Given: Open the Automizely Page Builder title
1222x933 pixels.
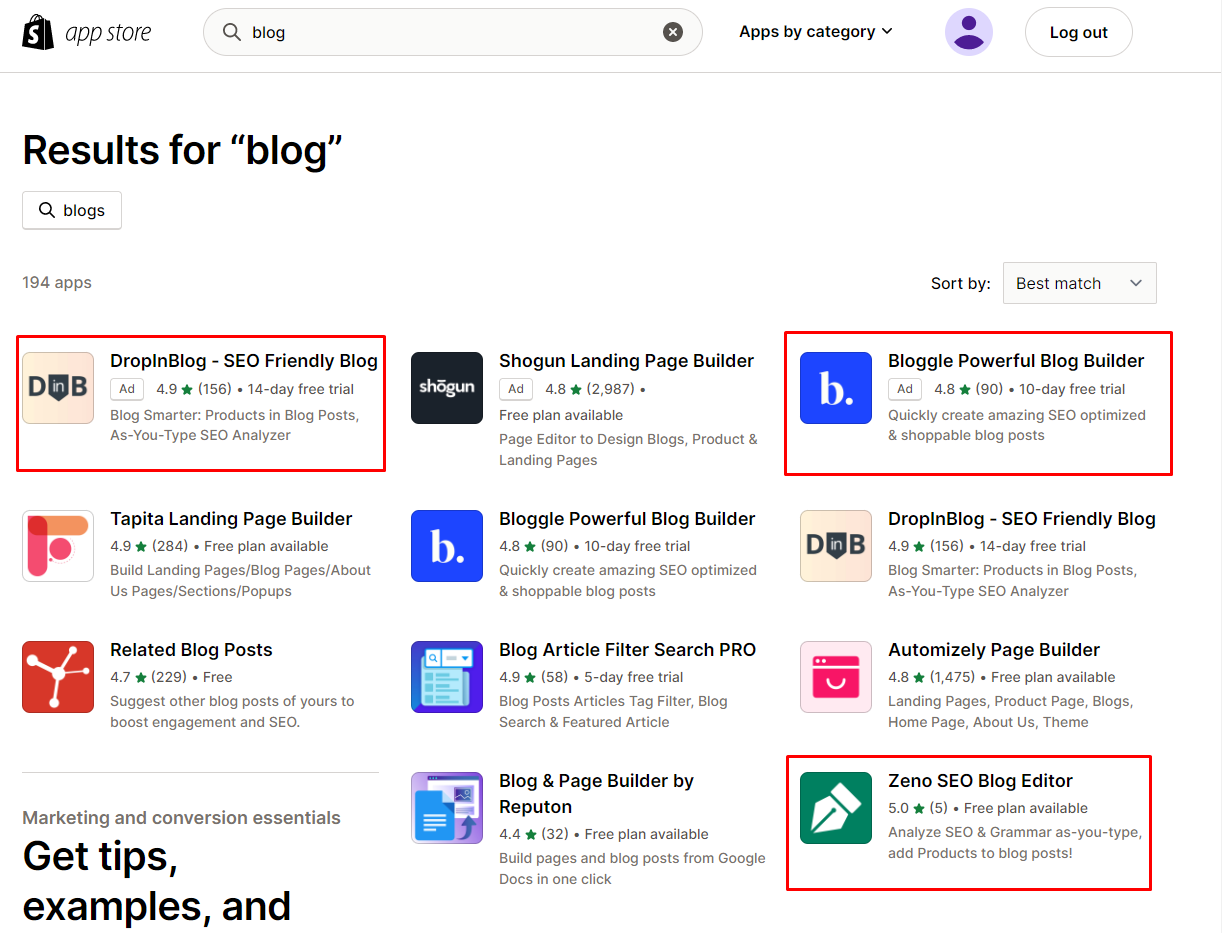Looking at the screenshot, I should [994, 650].
